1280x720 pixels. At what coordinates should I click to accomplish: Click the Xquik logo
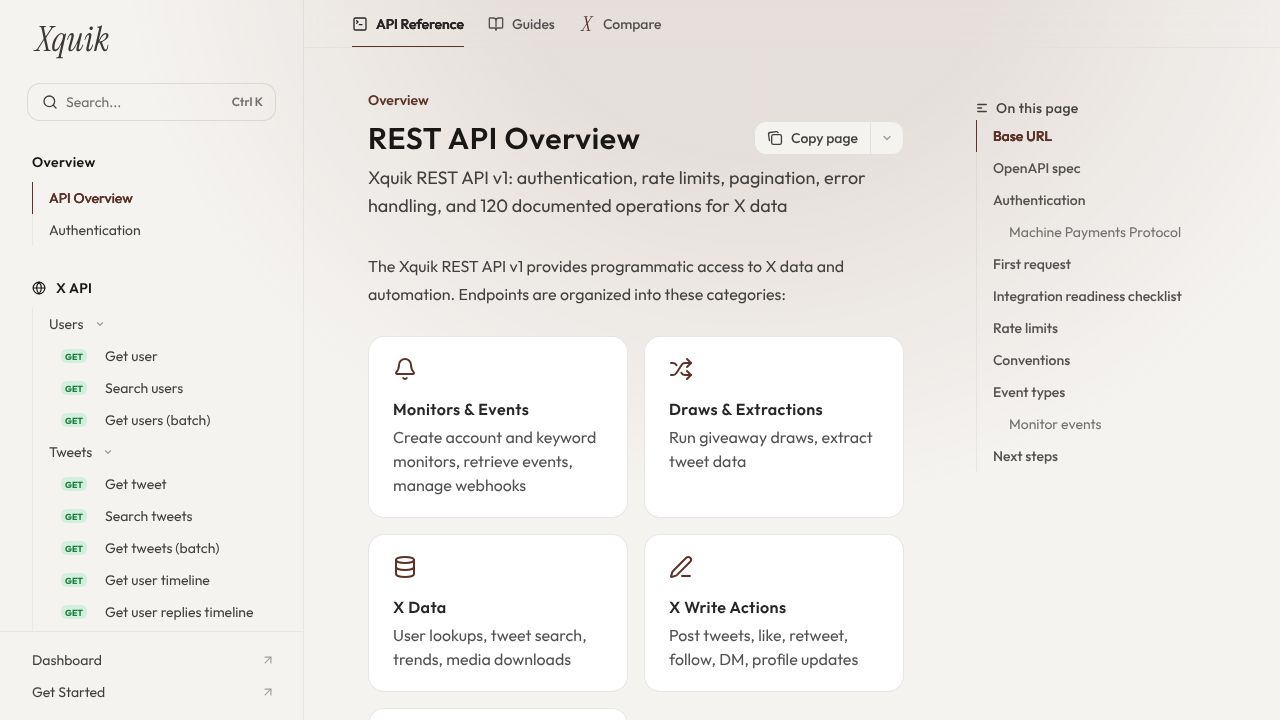point(71,40)
